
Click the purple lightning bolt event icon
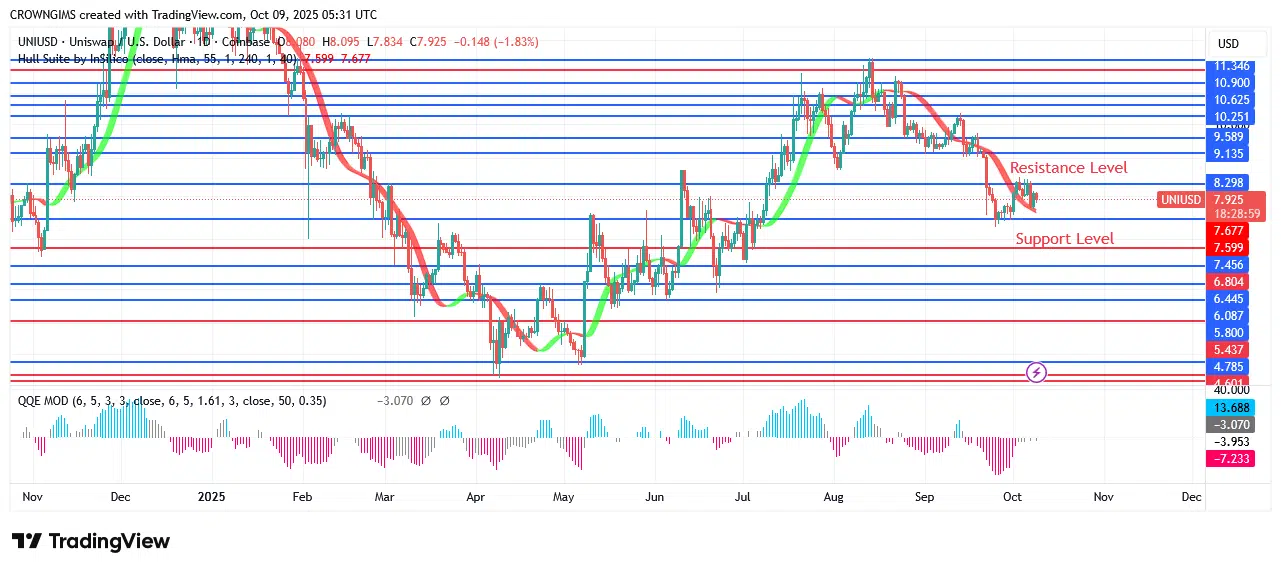(1037, 373)
